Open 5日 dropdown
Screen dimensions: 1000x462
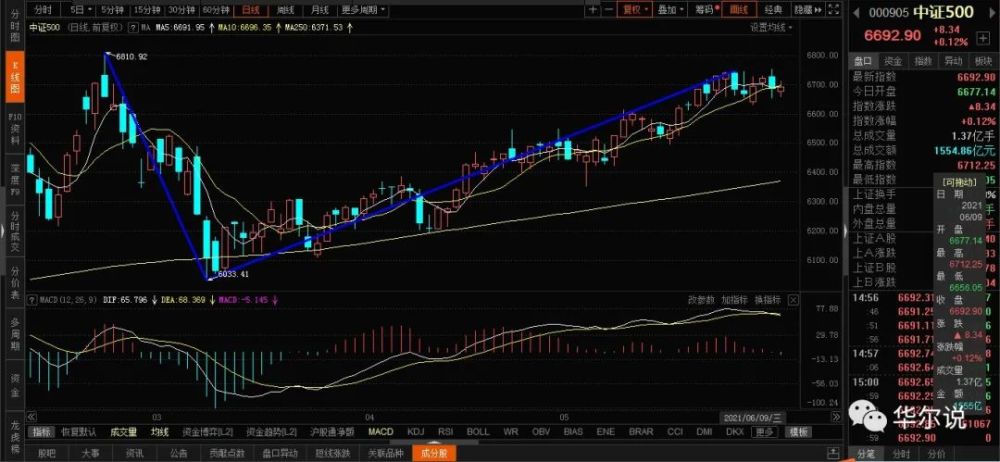click(80, 10)
